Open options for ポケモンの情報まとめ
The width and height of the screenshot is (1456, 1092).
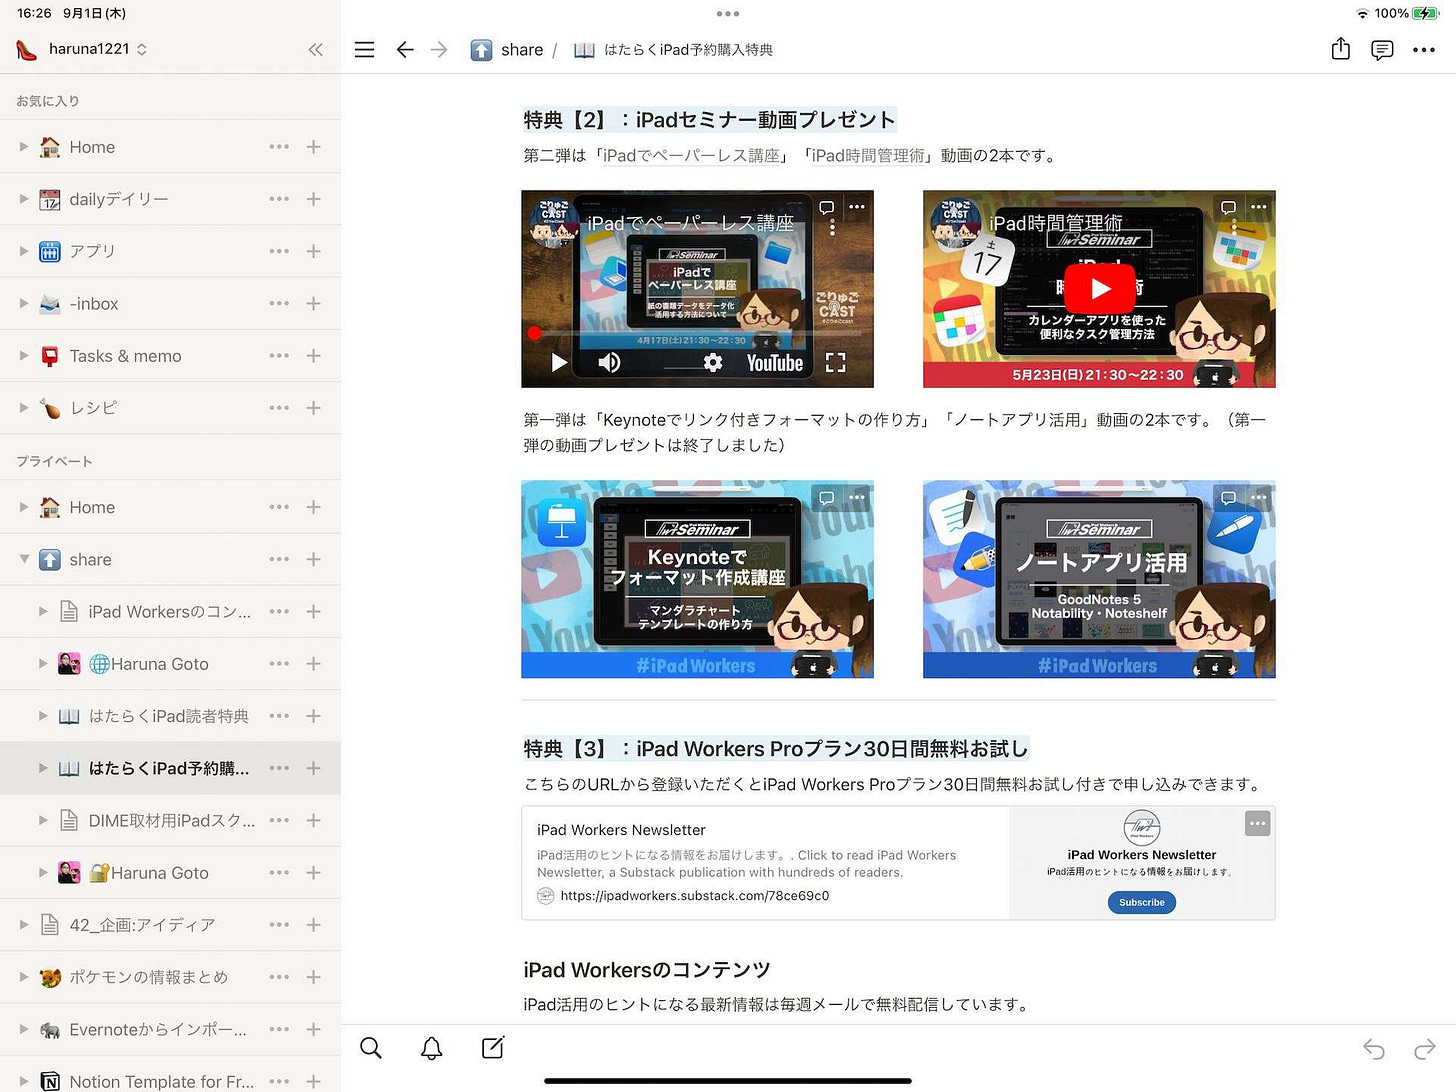point(279,977)
